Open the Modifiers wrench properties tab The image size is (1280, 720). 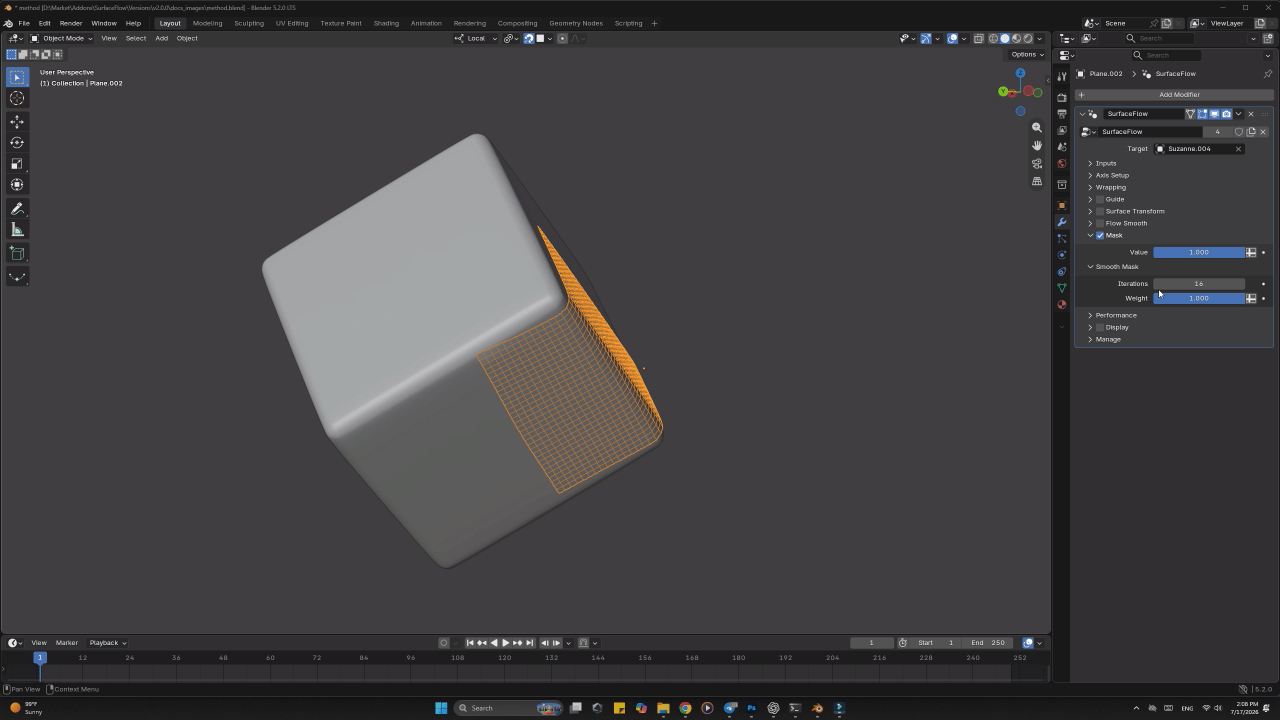pos(1062,222)
